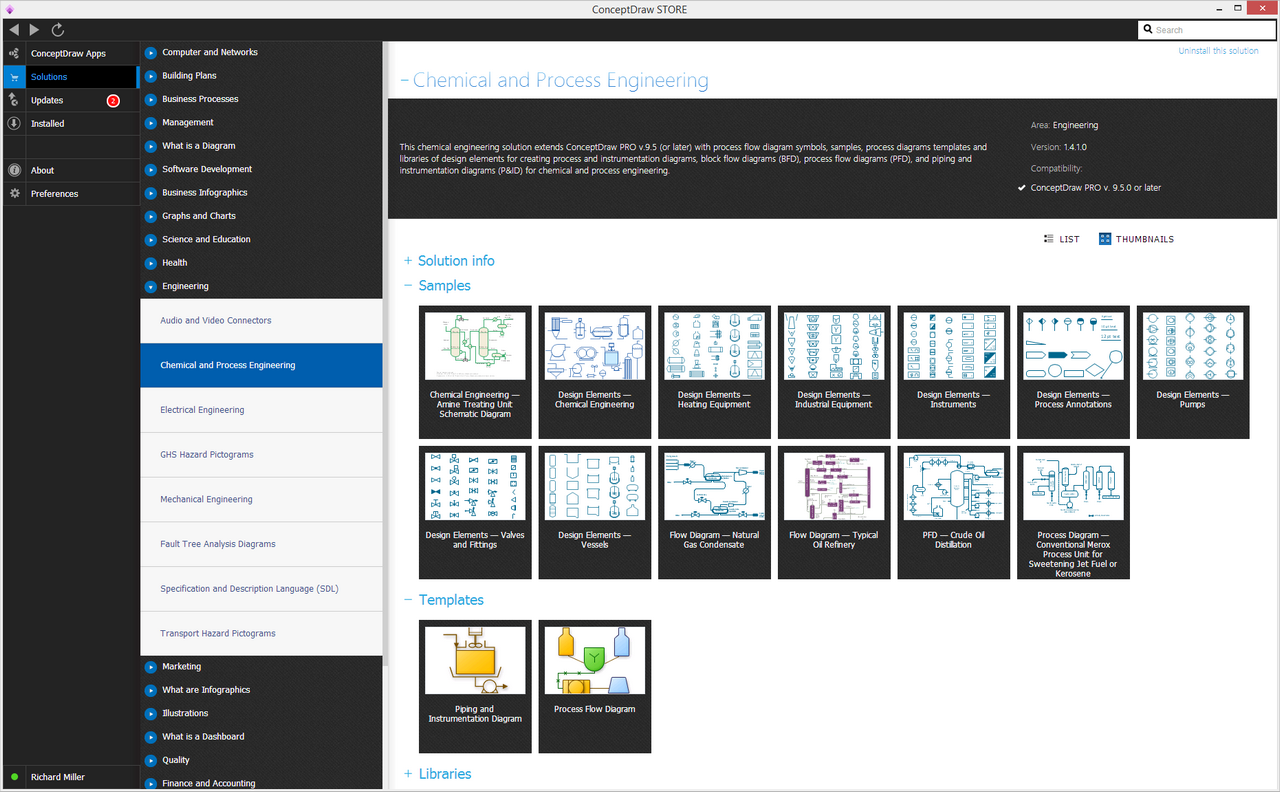Image resolution: width=1280 pixels, height=792 pixels.
Task: Click the Thumbnails view grid icon
Action: click(1105, 239)
